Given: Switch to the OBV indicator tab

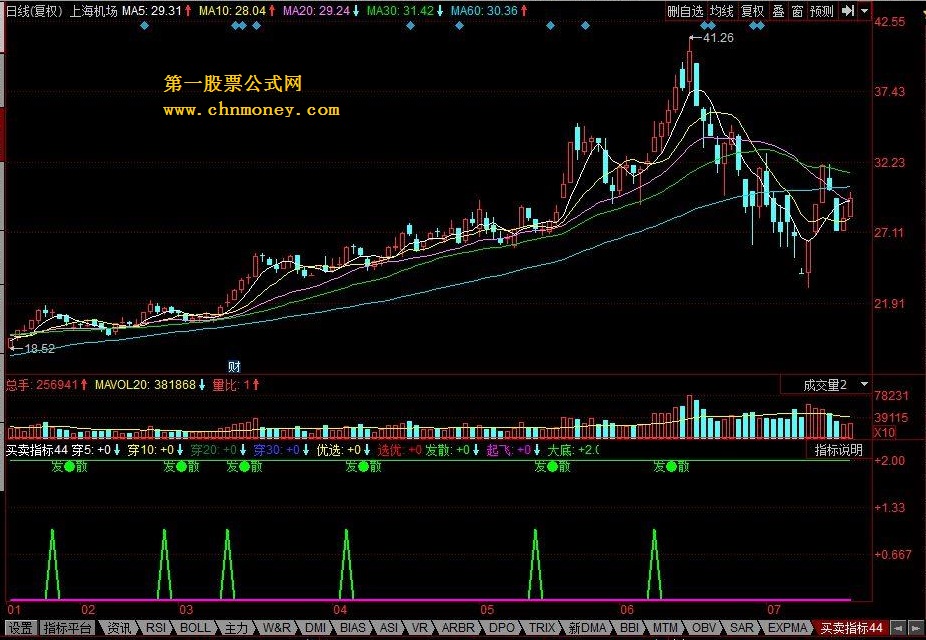Looking at the screenshot, I should pos(703,628).
